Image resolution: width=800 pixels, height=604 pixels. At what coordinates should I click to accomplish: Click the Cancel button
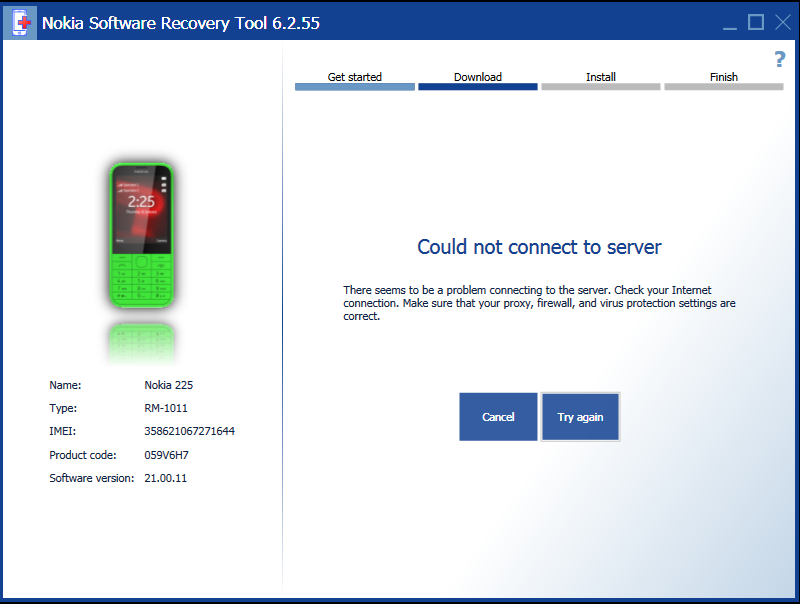(498, 417)
